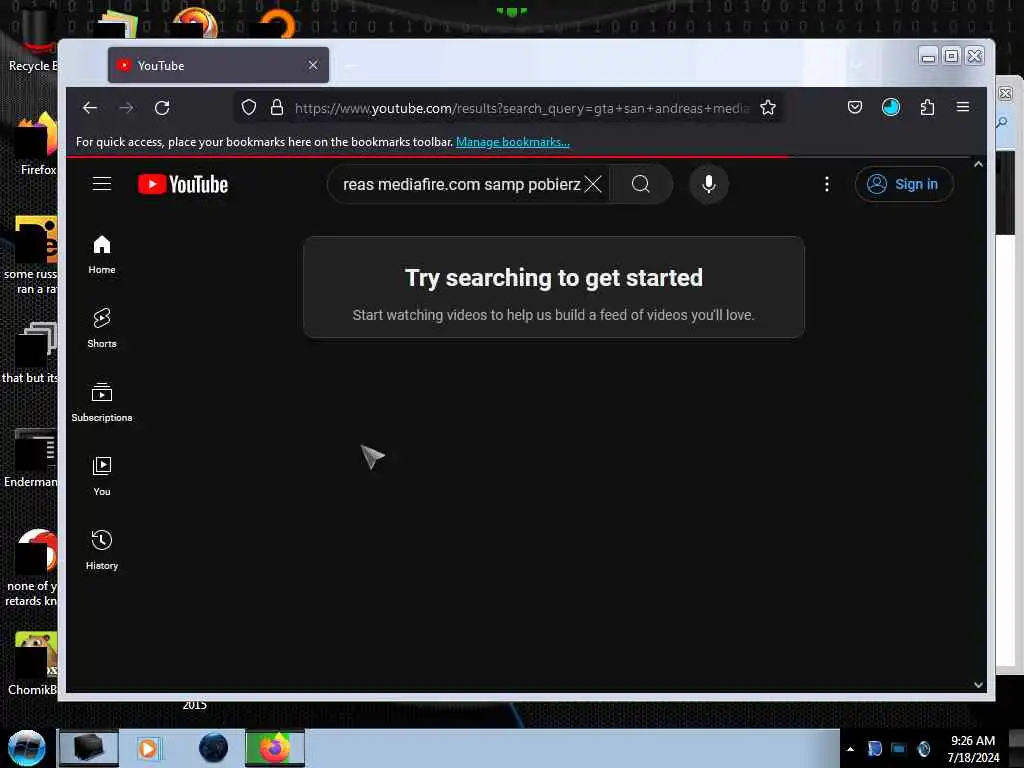Open the Windows Start orb

coord(27,748)
